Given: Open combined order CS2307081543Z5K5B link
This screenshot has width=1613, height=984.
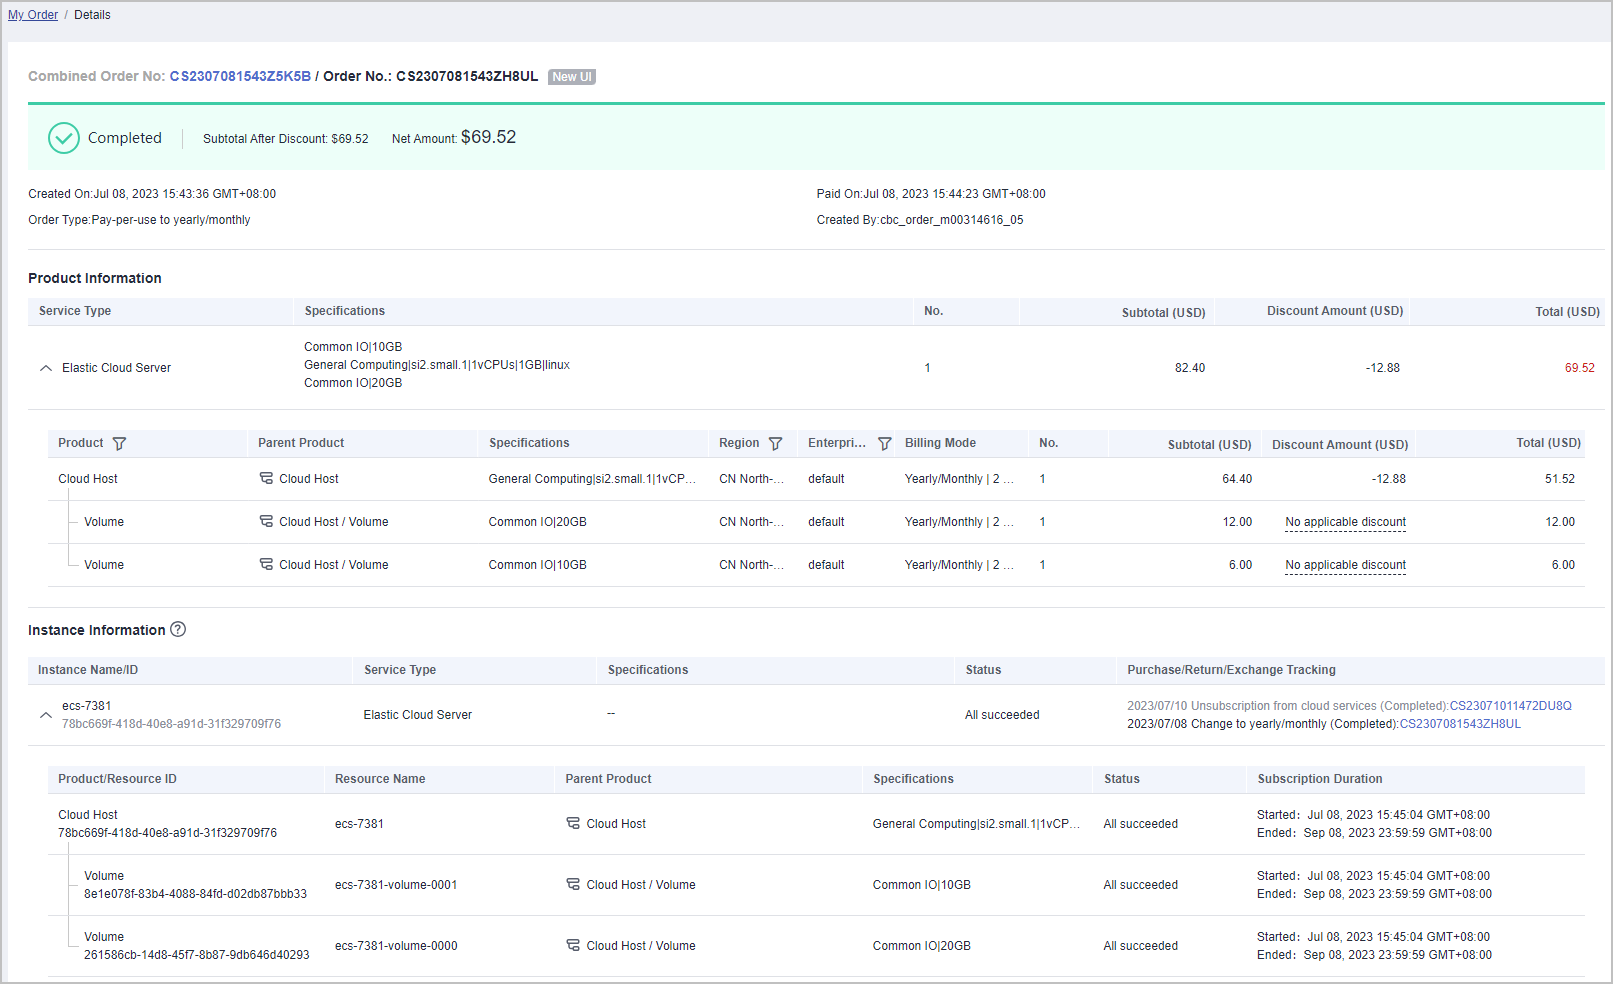Looking at the screenshot, I should [x=240, y=77].
